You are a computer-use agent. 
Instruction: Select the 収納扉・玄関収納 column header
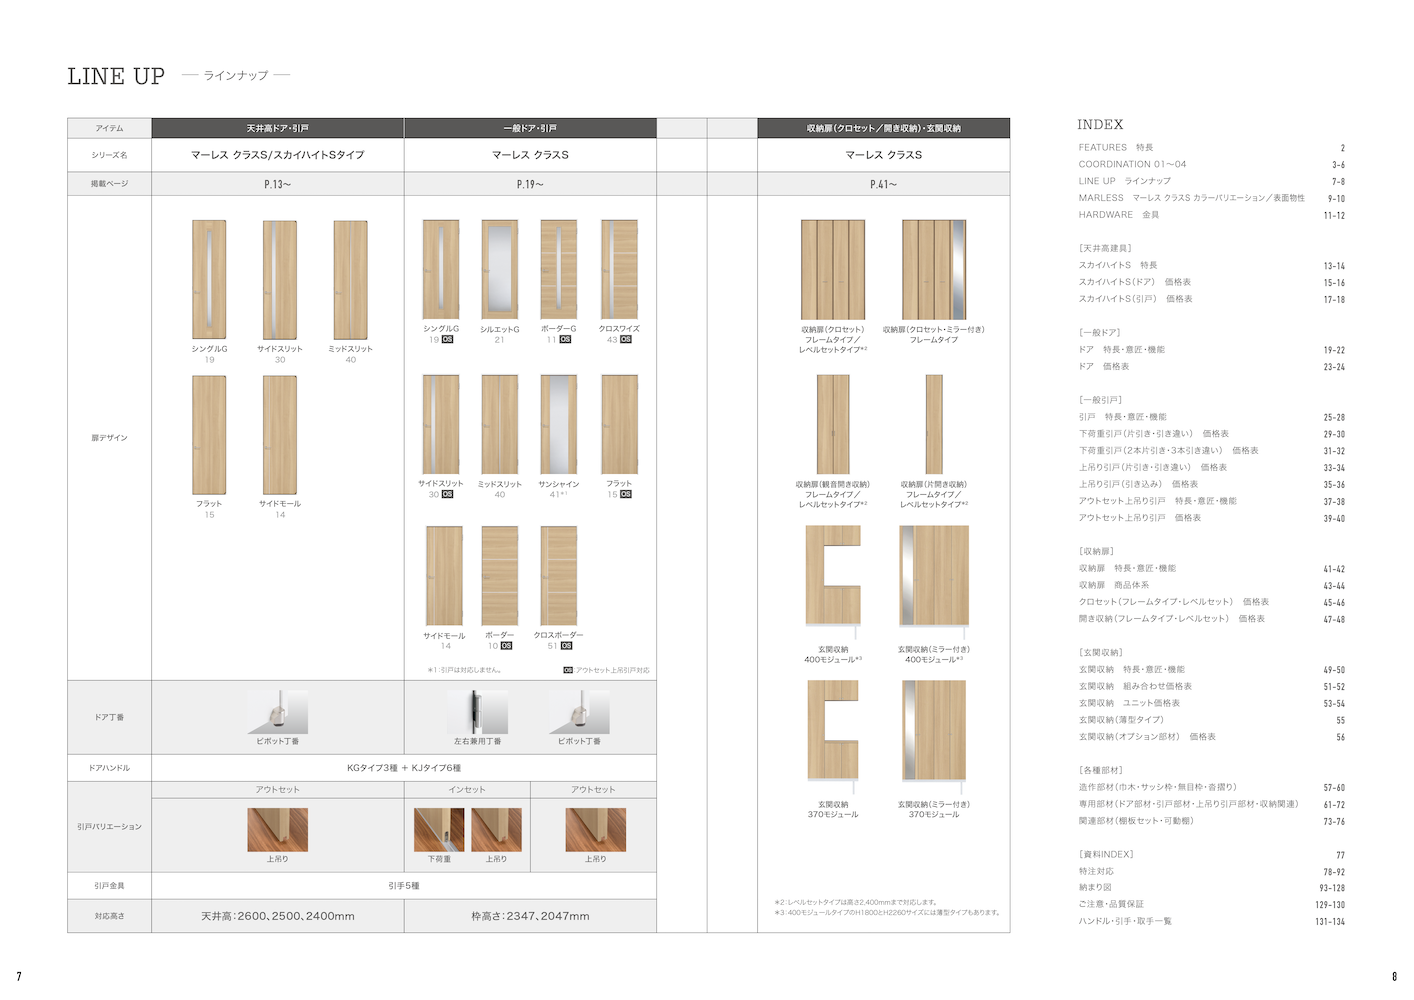(x=883, y=128)
